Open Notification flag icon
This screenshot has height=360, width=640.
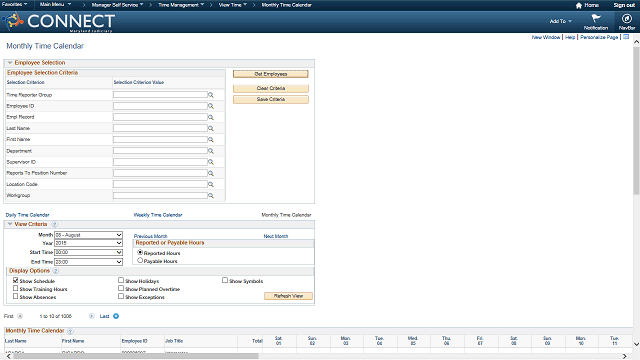tap(596, 18)
